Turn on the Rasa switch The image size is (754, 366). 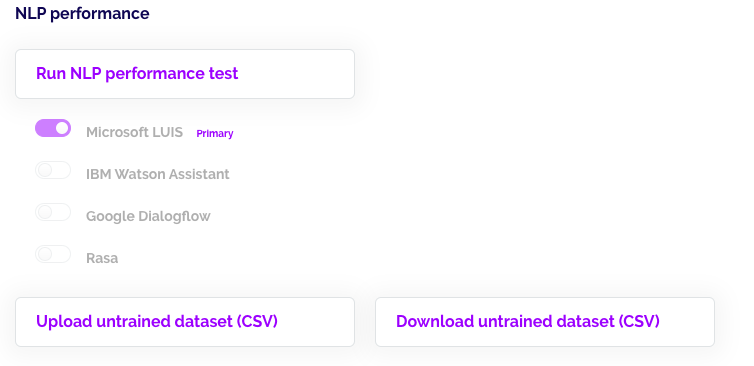pos(53,254)
